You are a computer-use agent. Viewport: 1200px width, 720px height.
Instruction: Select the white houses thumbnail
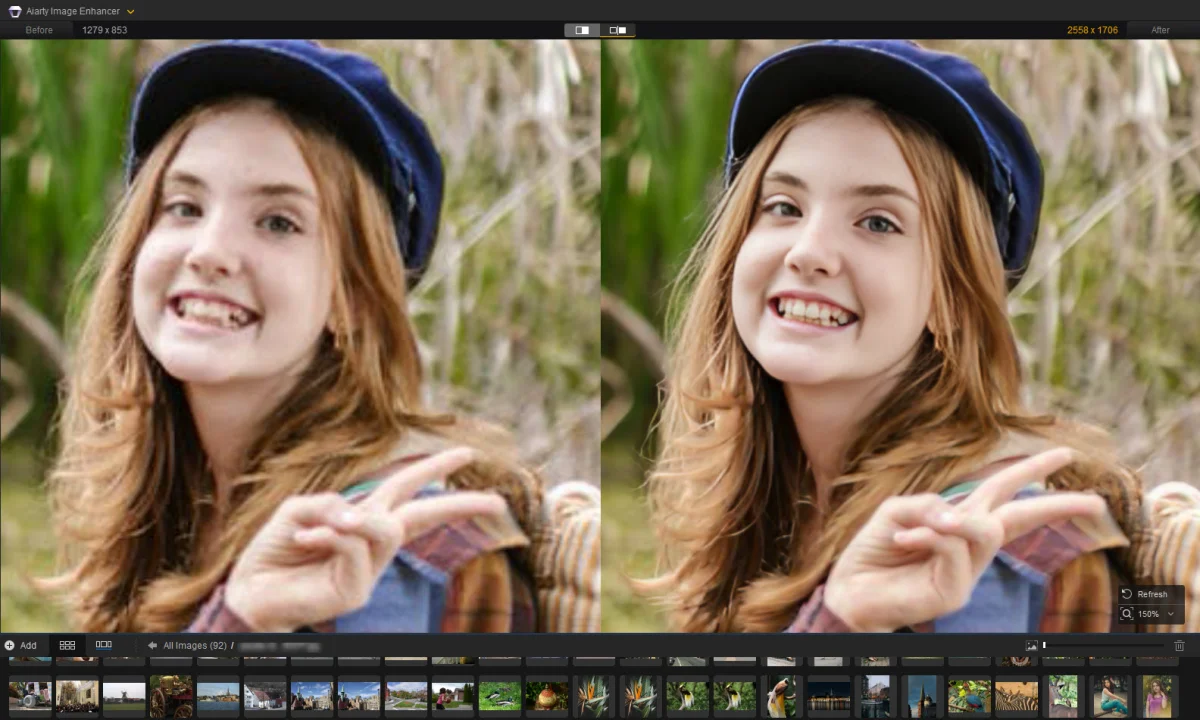point(265,695)
